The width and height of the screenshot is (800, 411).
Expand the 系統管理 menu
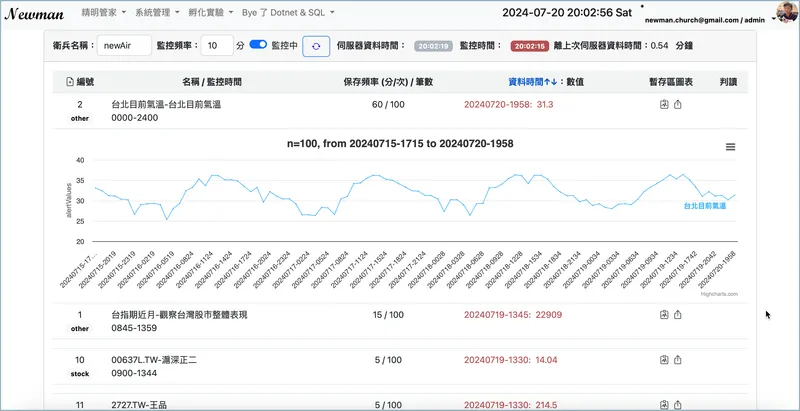(158, 13)
